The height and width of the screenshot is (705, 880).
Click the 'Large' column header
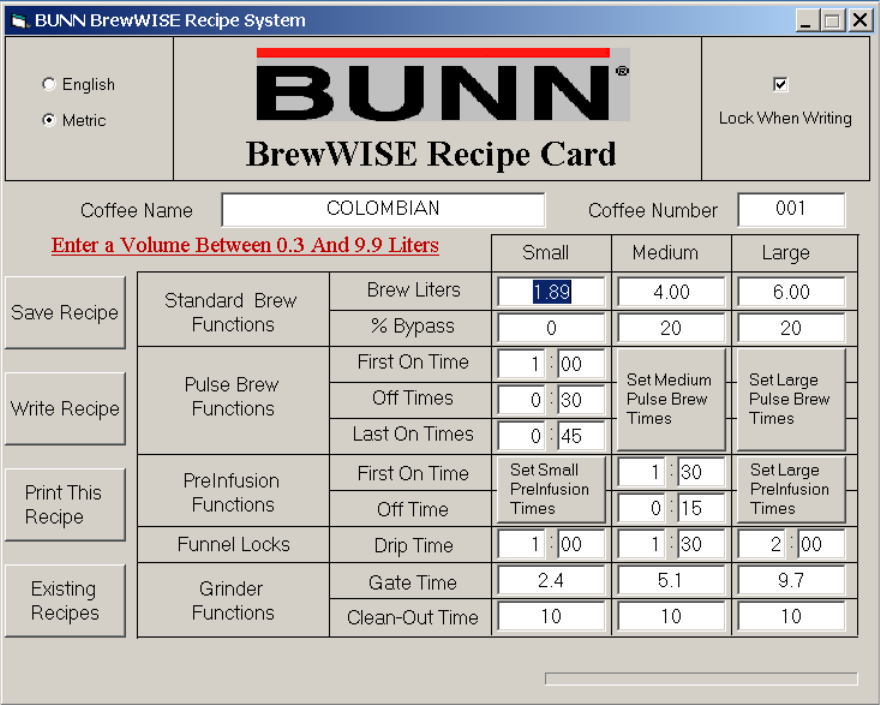786,253
